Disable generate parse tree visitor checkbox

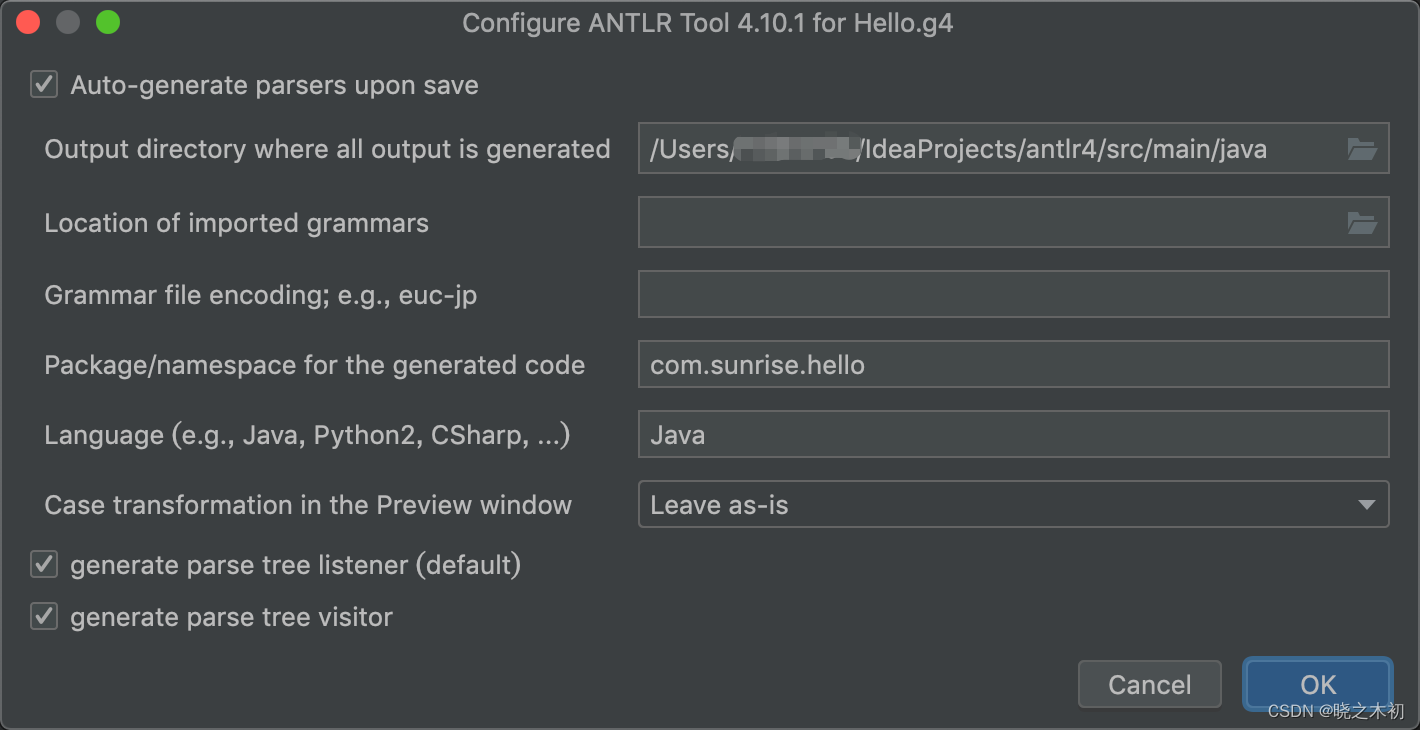tap(44, 617)
